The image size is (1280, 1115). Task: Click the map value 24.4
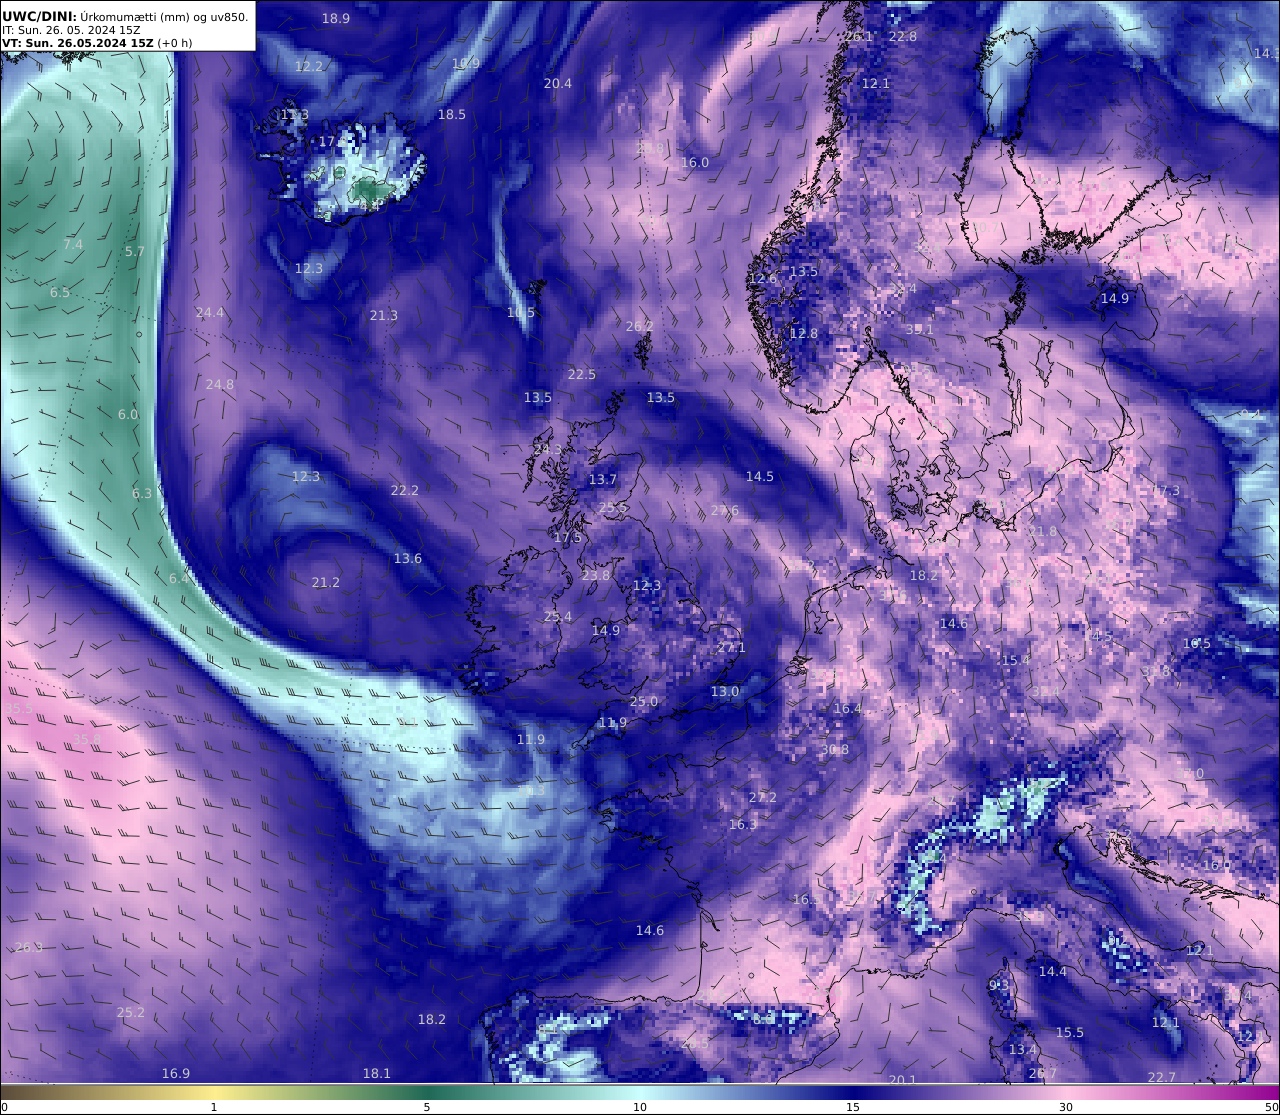click(x=210, y=313)
